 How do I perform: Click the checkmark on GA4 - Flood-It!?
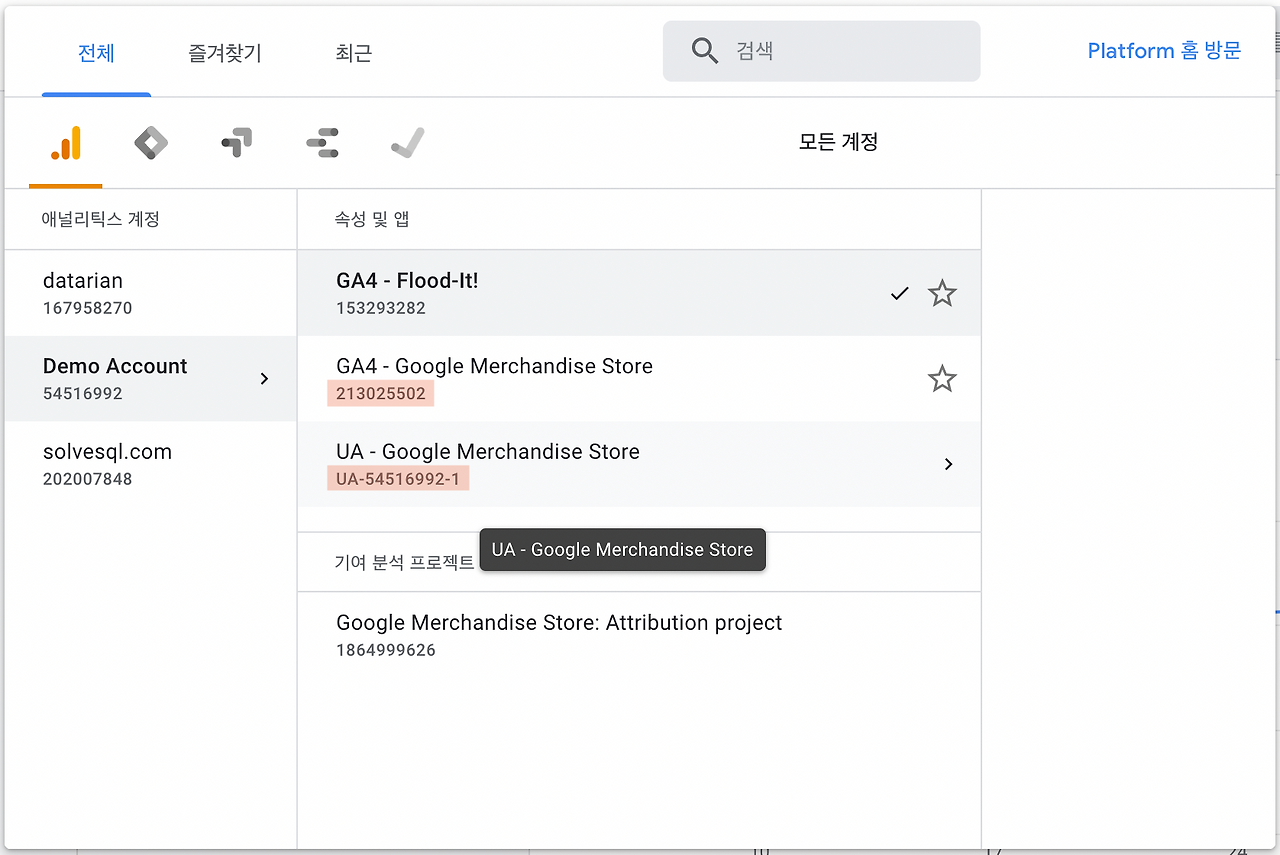coord(899,294)
